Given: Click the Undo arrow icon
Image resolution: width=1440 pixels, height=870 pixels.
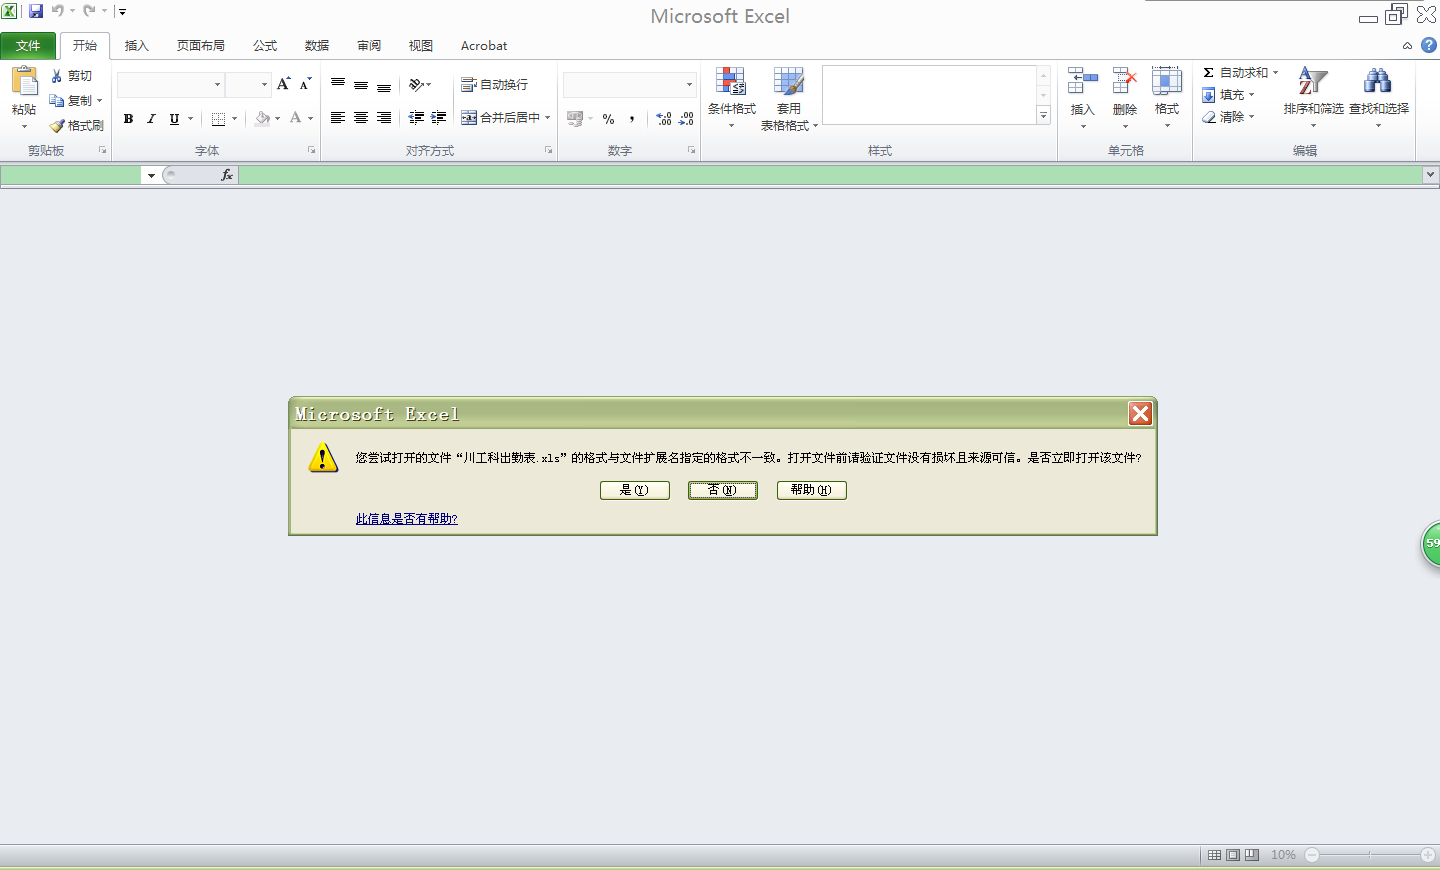Looking at the screenshot, I should click(x=58, y=11).
